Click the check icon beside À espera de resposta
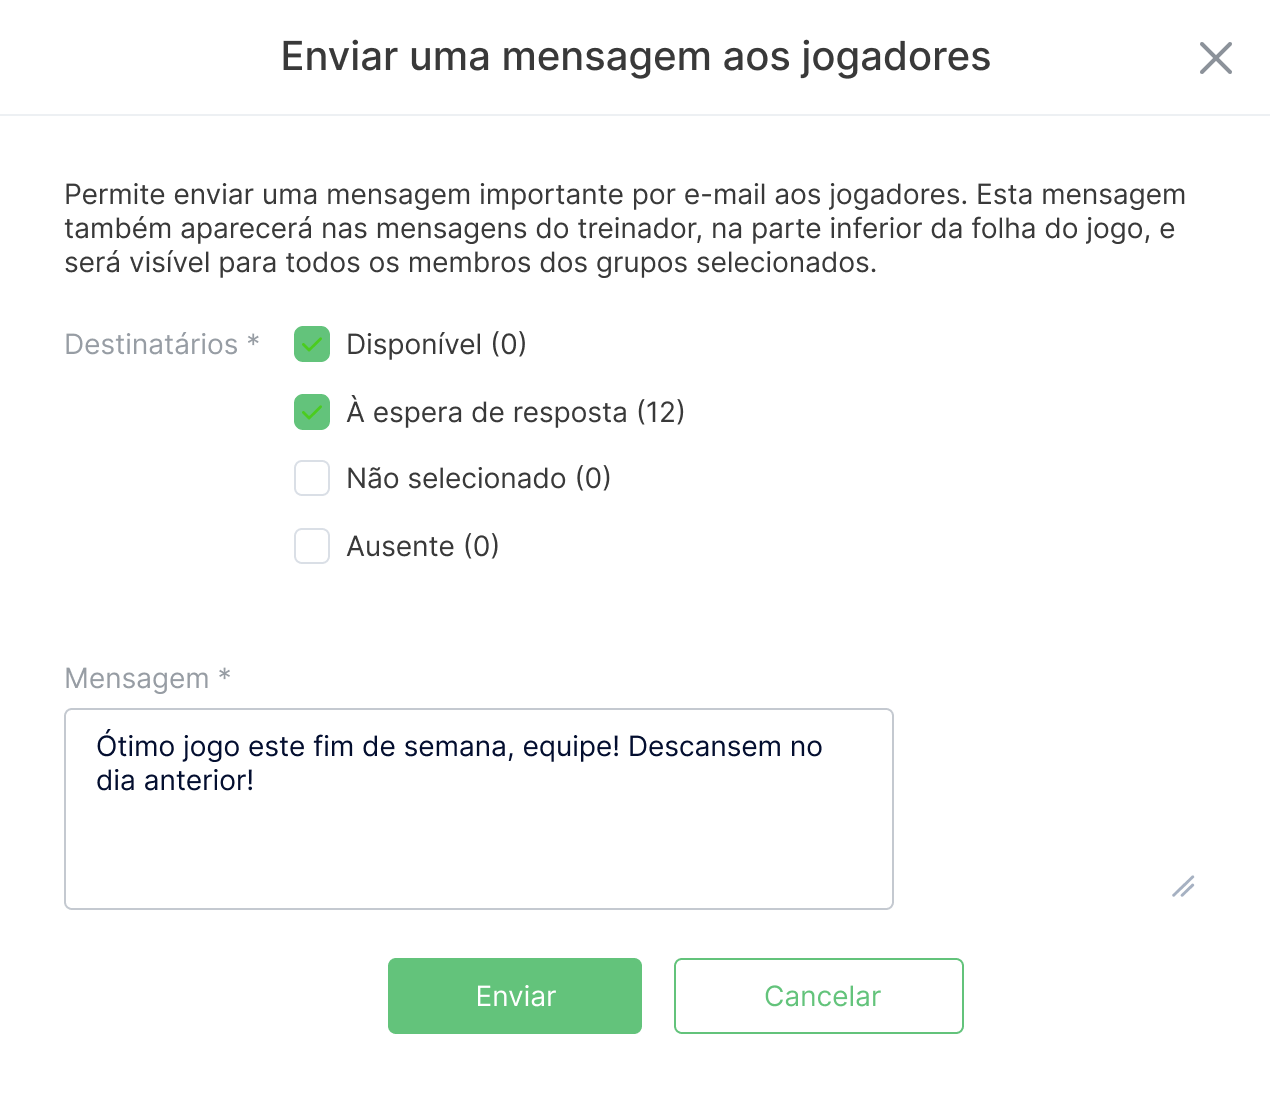 point(311,412)
